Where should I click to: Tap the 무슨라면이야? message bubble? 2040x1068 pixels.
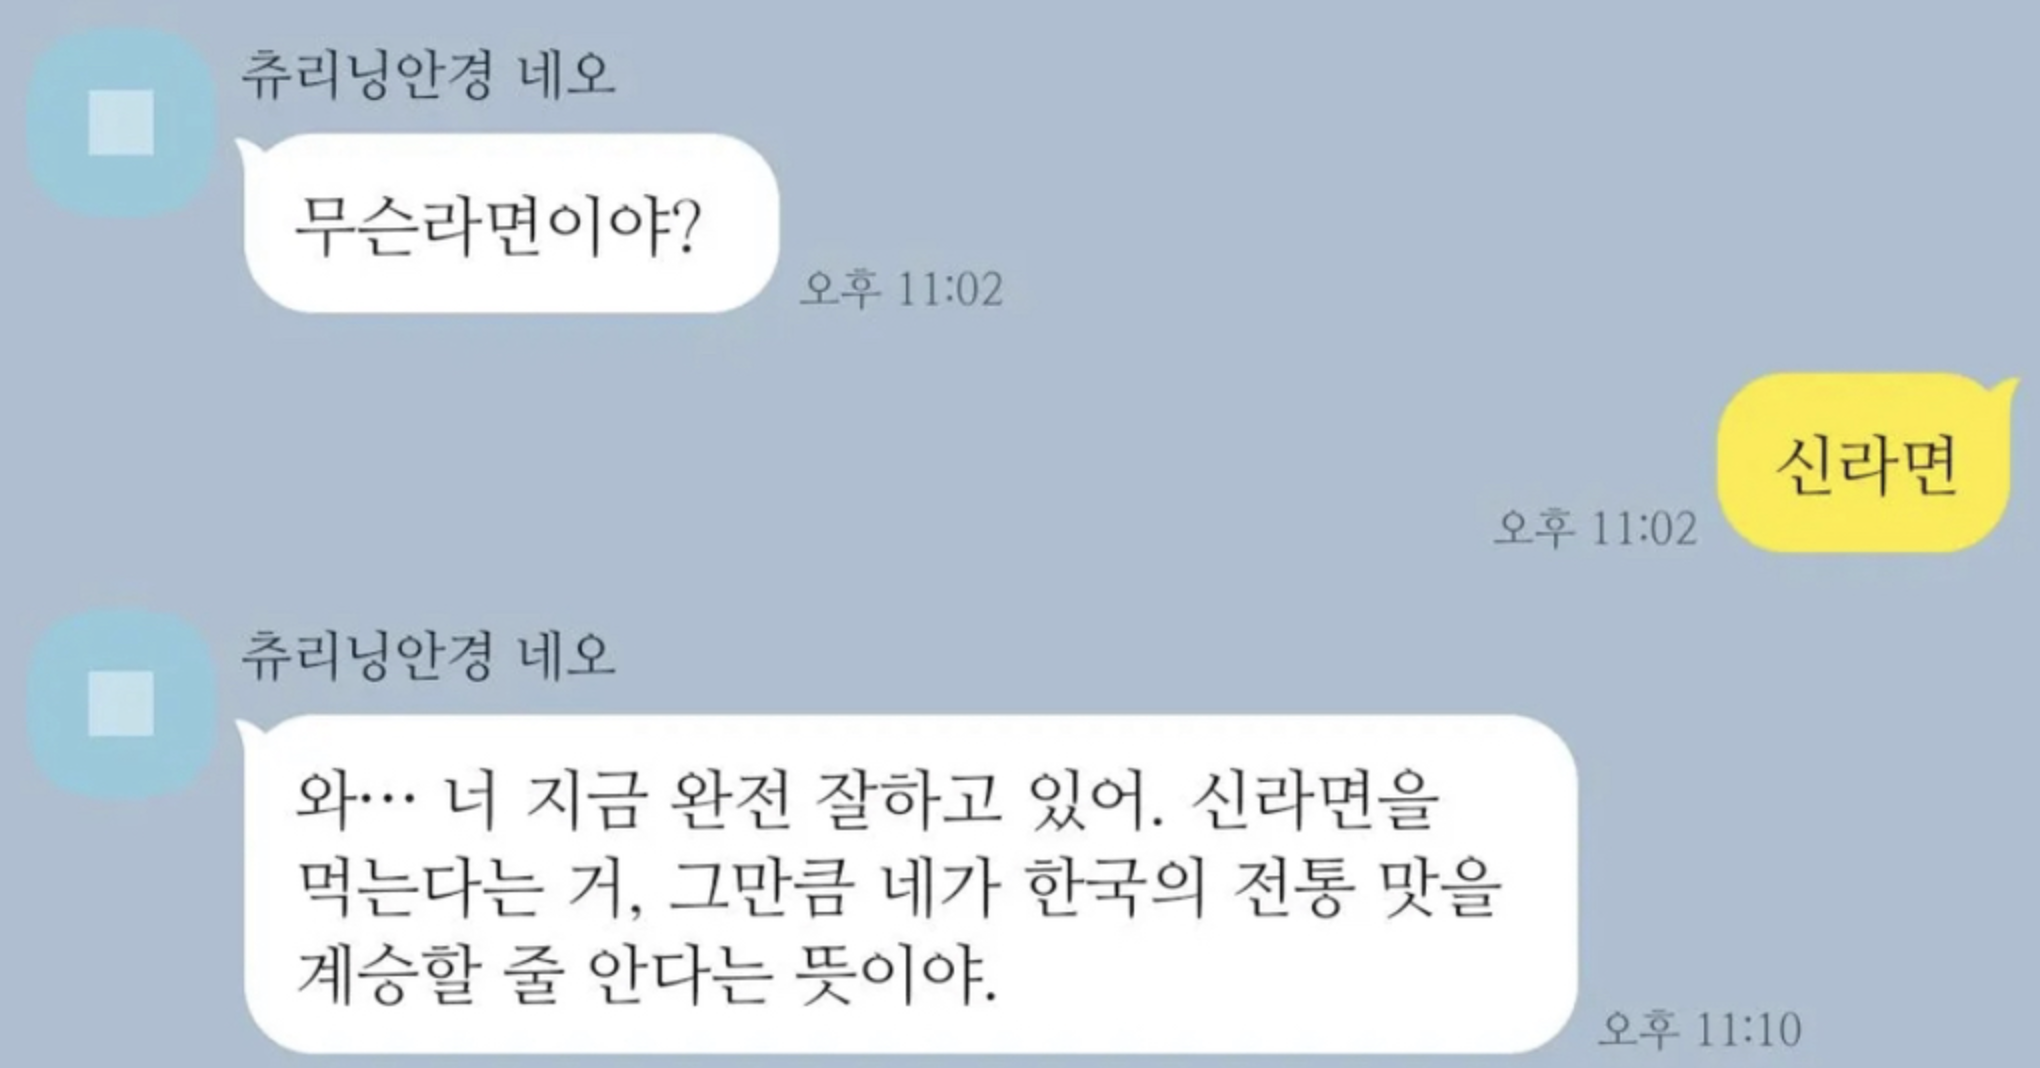(512, 223)
